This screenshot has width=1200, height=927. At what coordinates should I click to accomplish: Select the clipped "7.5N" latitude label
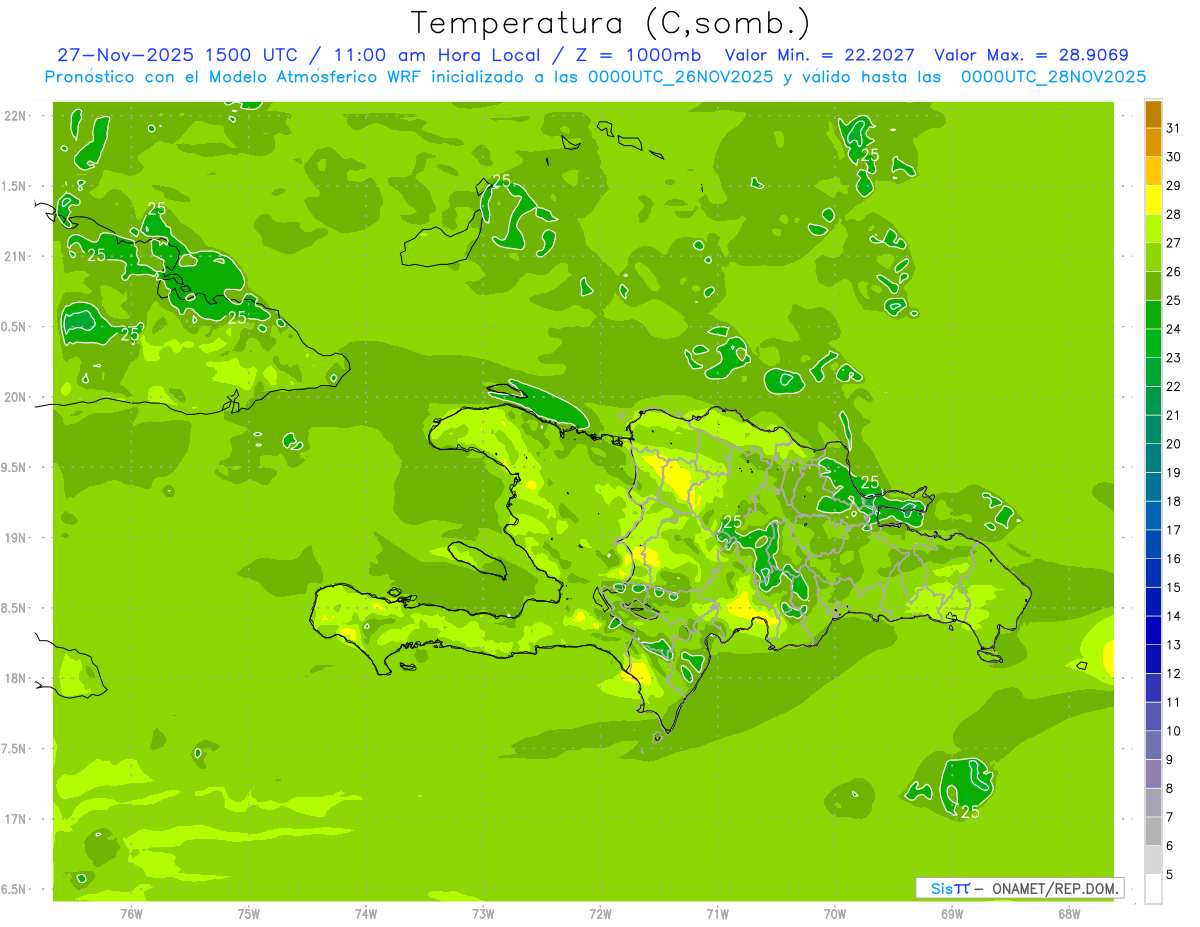pos(15,748)
